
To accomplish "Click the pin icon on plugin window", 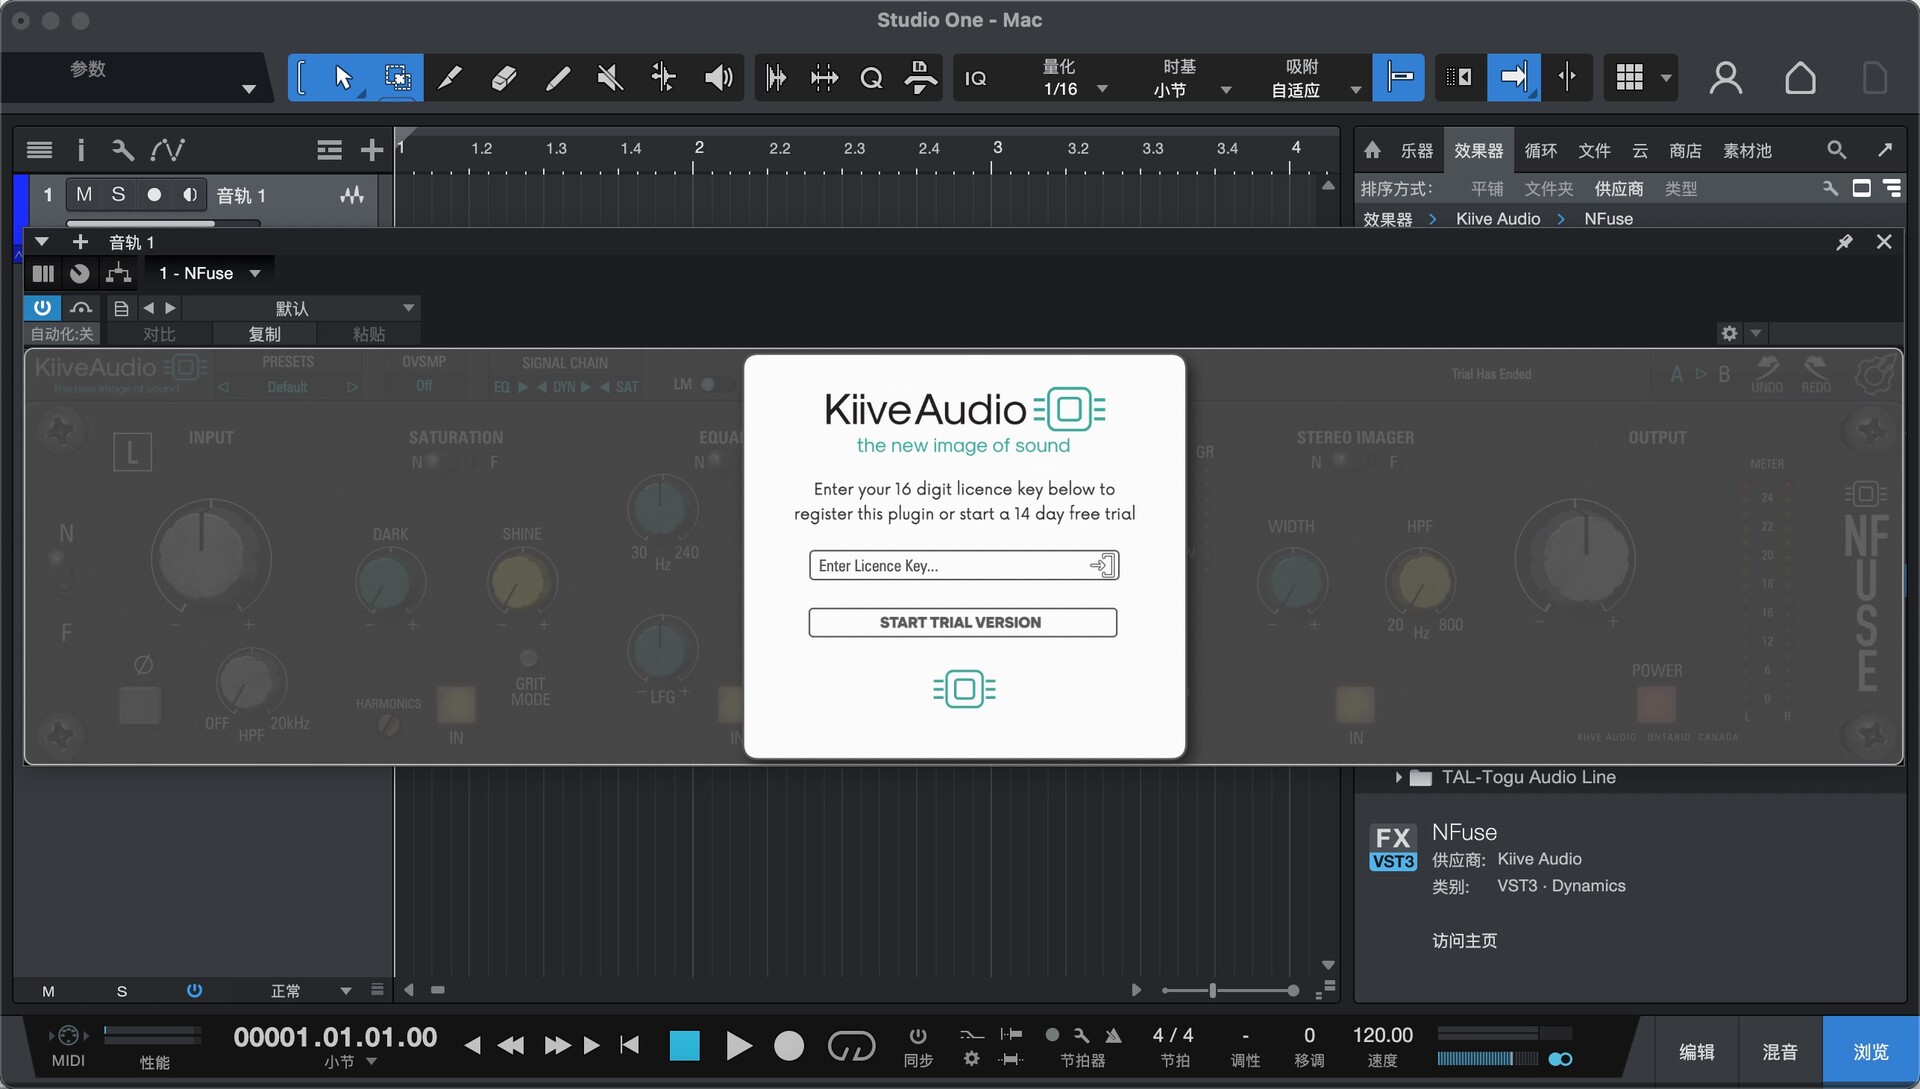I will point(1844,242).
